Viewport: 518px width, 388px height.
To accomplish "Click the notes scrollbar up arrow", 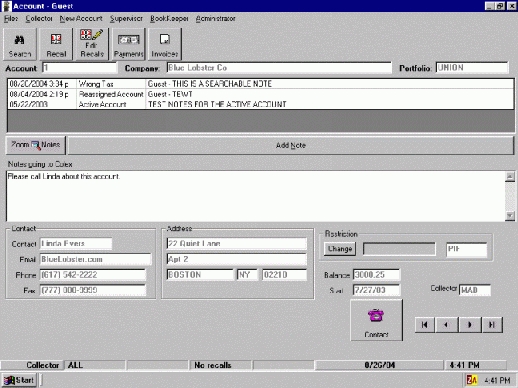I will [510, 176].
